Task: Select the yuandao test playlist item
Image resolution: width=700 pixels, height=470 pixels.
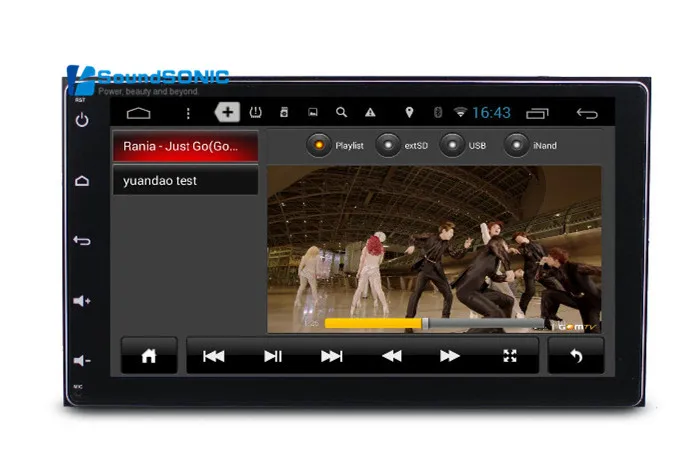Action: [x=185, y=180]
